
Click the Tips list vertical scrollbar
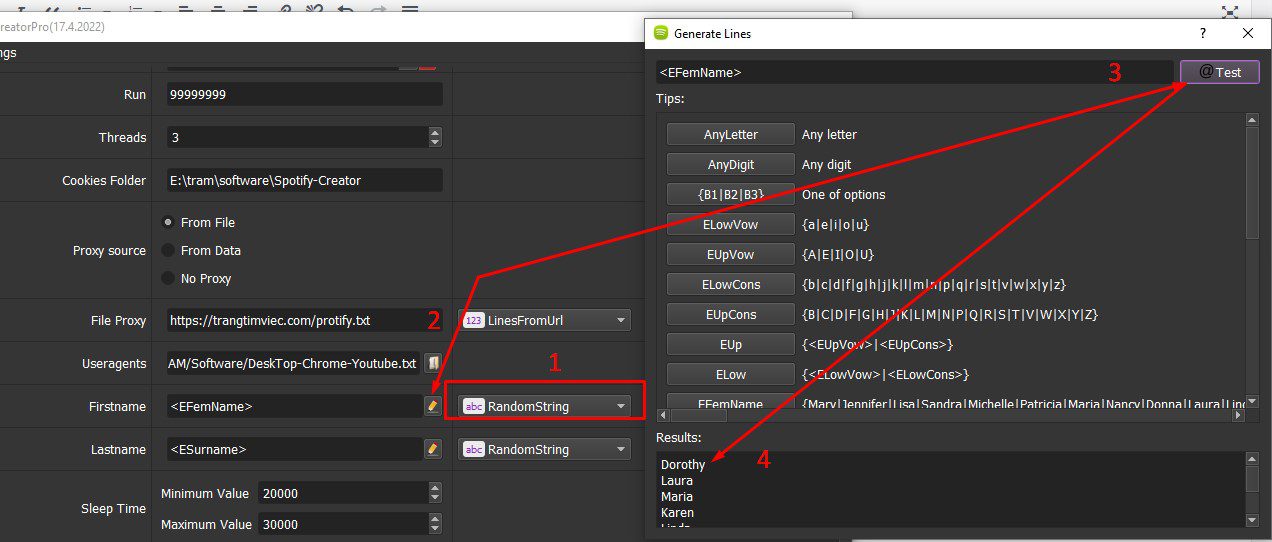tap(1252, 184)
